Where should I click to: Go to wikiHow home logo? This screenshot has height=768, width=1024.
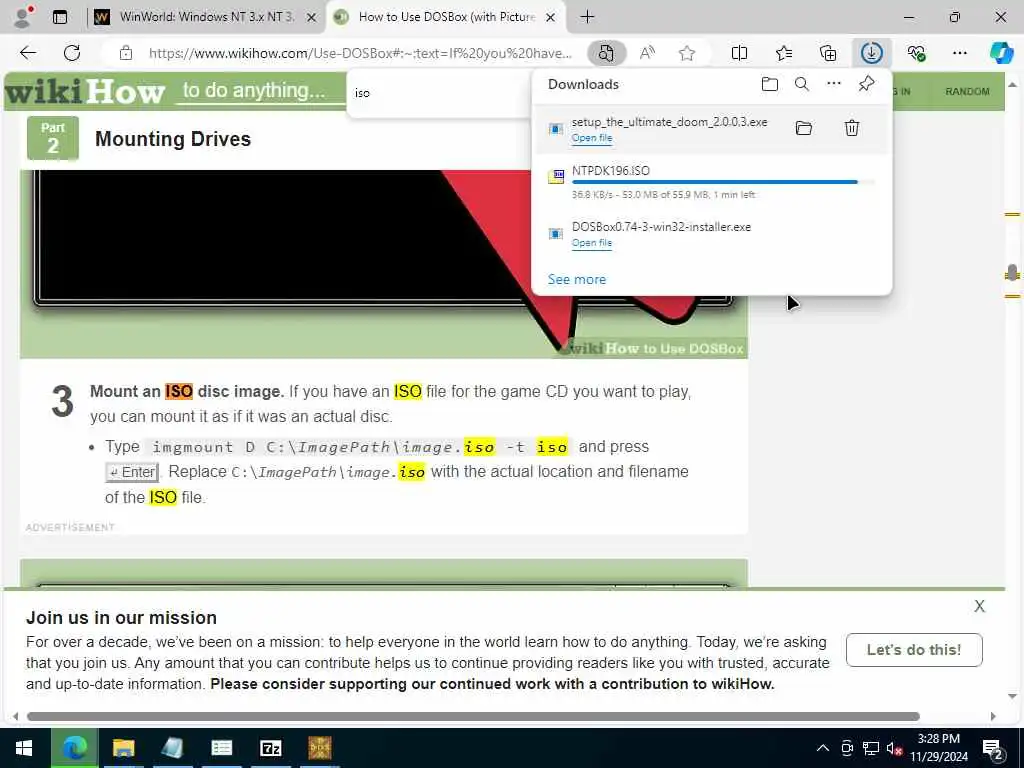coord(85,91)
